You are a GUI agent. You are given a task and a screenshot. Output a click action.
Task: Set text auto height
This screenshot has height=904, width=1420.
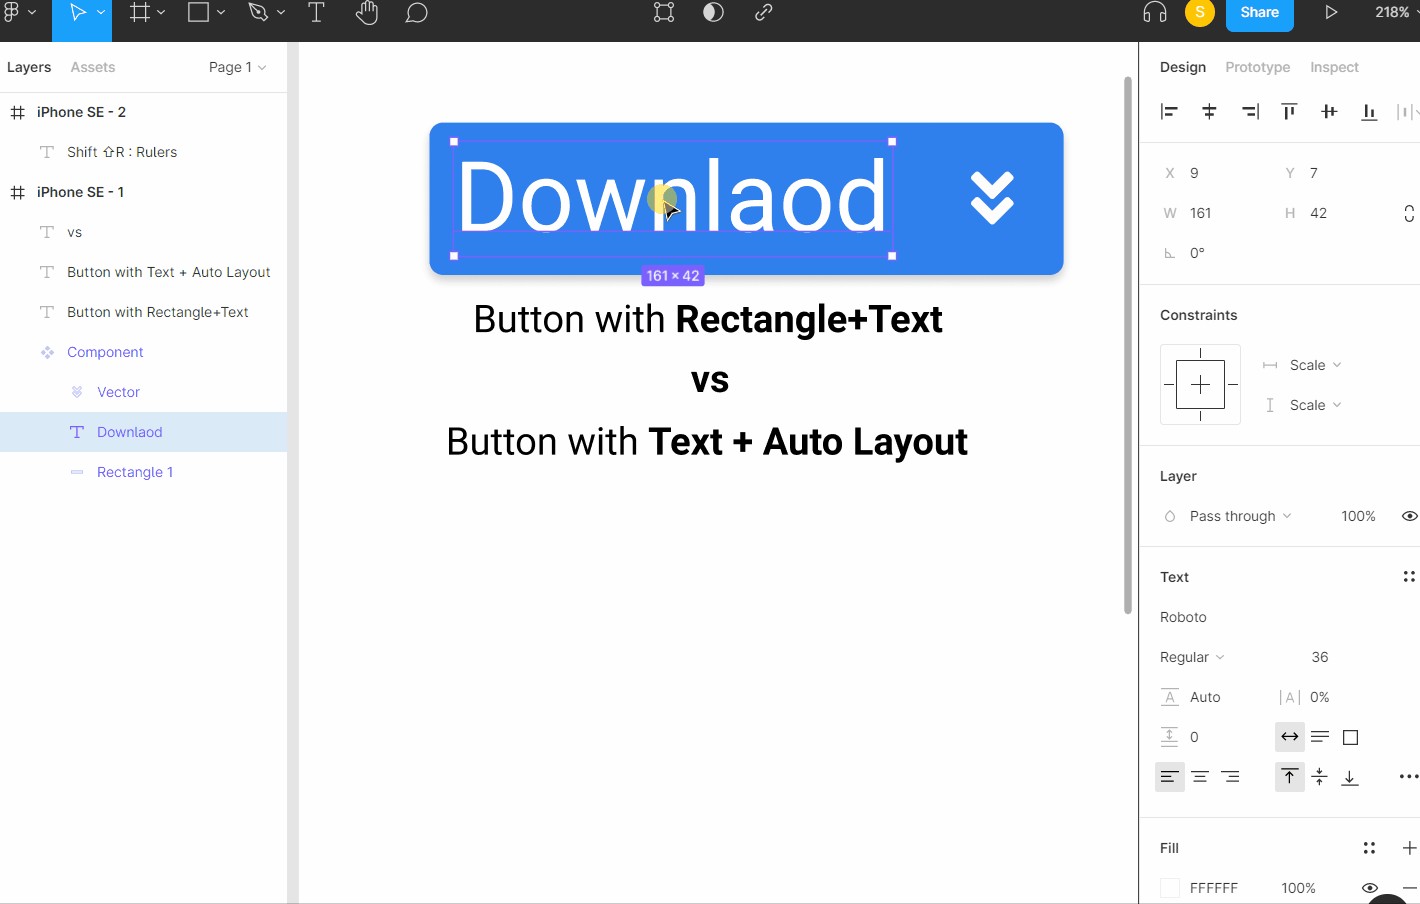[1320, 737]
